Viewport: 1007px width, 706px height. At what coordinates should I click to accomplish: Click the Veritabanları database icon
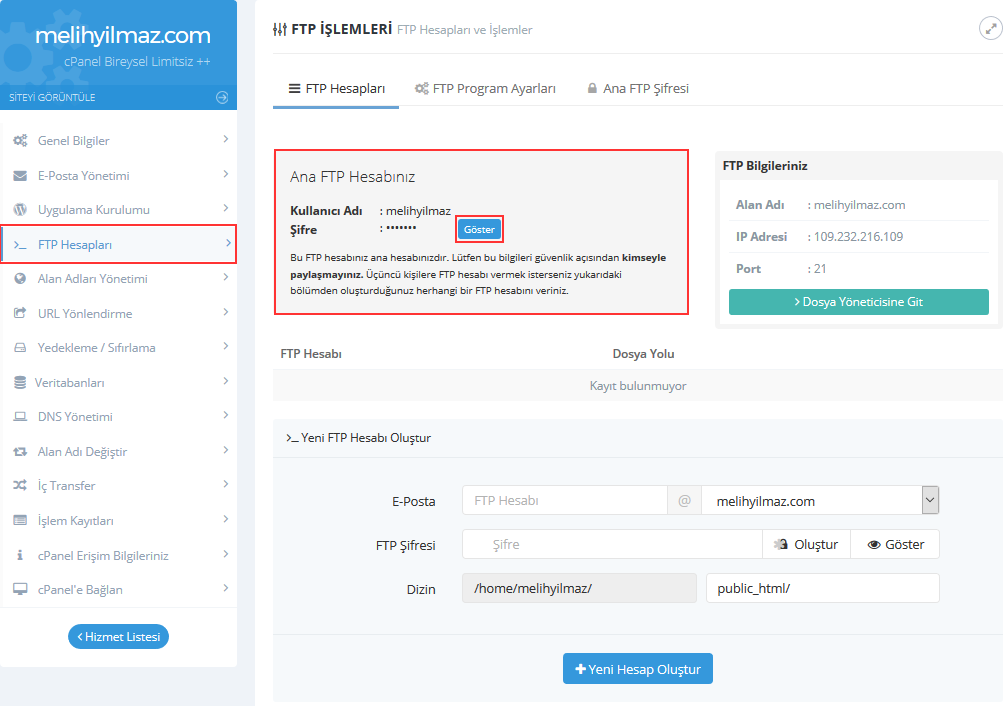19,383
